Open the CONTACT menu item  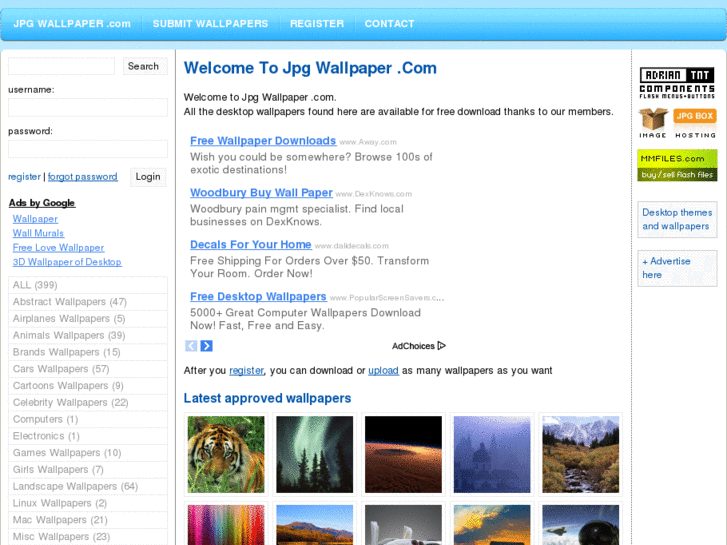389,24
